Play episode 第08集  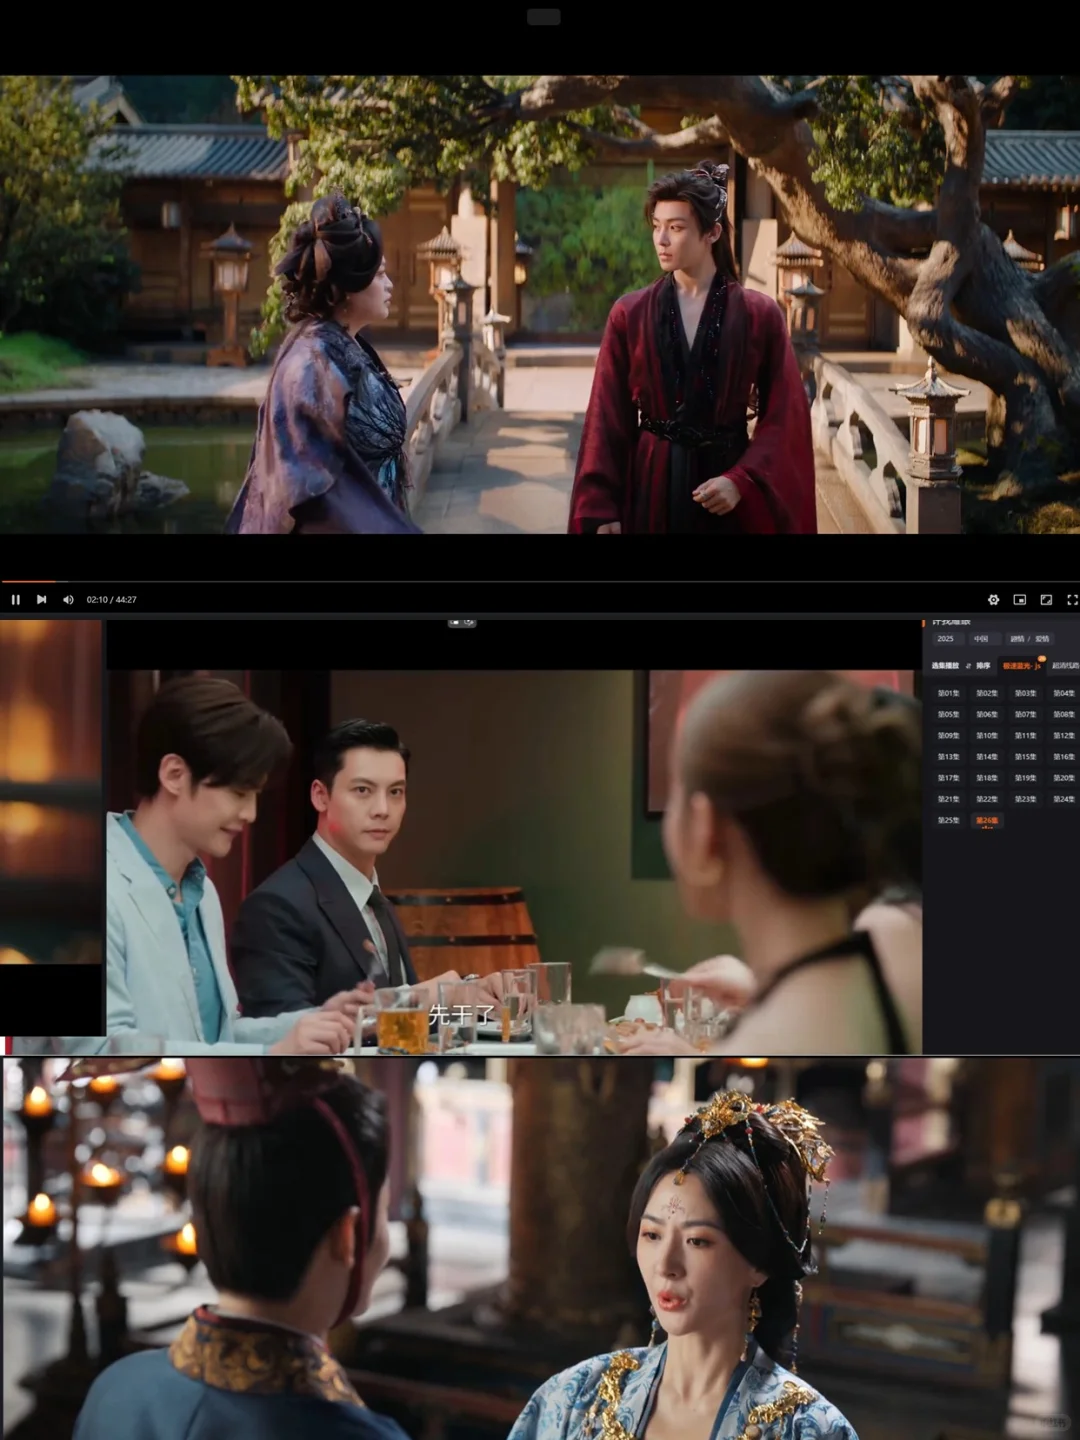(x=1064, y=714)
